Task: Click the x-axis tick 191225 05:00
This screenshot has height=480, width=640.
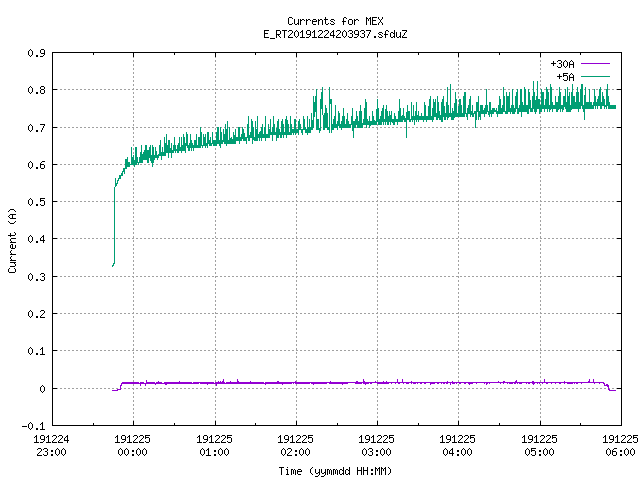Action: point(540,445)
